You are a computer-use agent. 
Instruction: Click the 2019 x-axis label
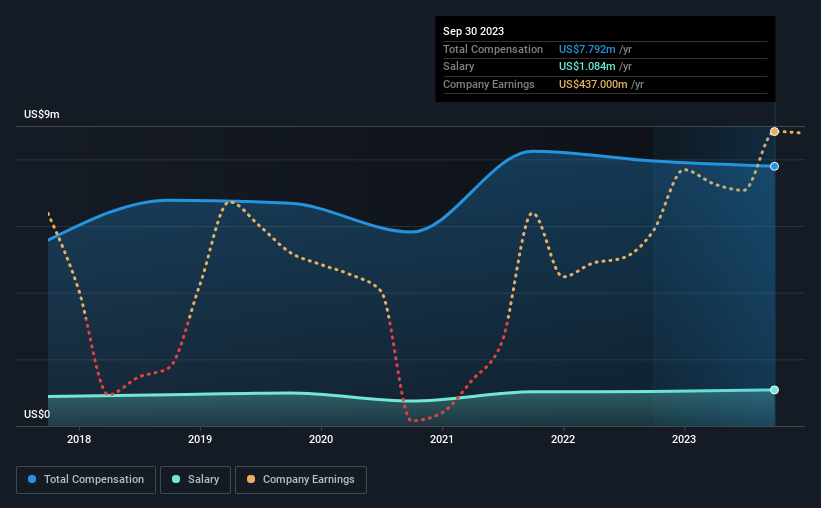point(200,439)
